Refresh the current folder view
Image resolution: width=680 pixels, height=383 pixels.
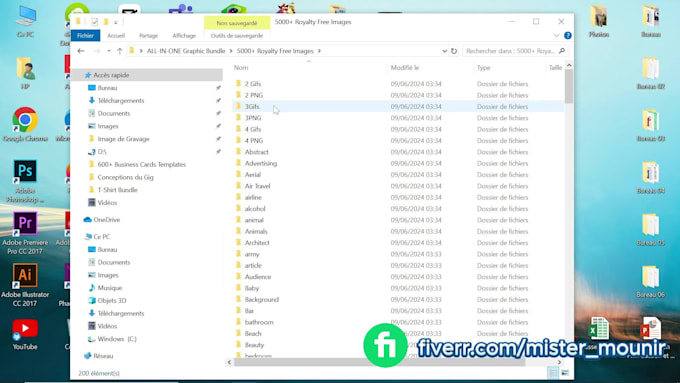point(454,51)
